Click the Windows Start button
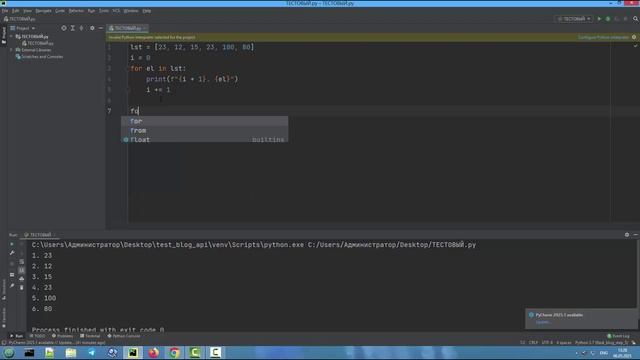The image size is (640, 360). point(9,353)
